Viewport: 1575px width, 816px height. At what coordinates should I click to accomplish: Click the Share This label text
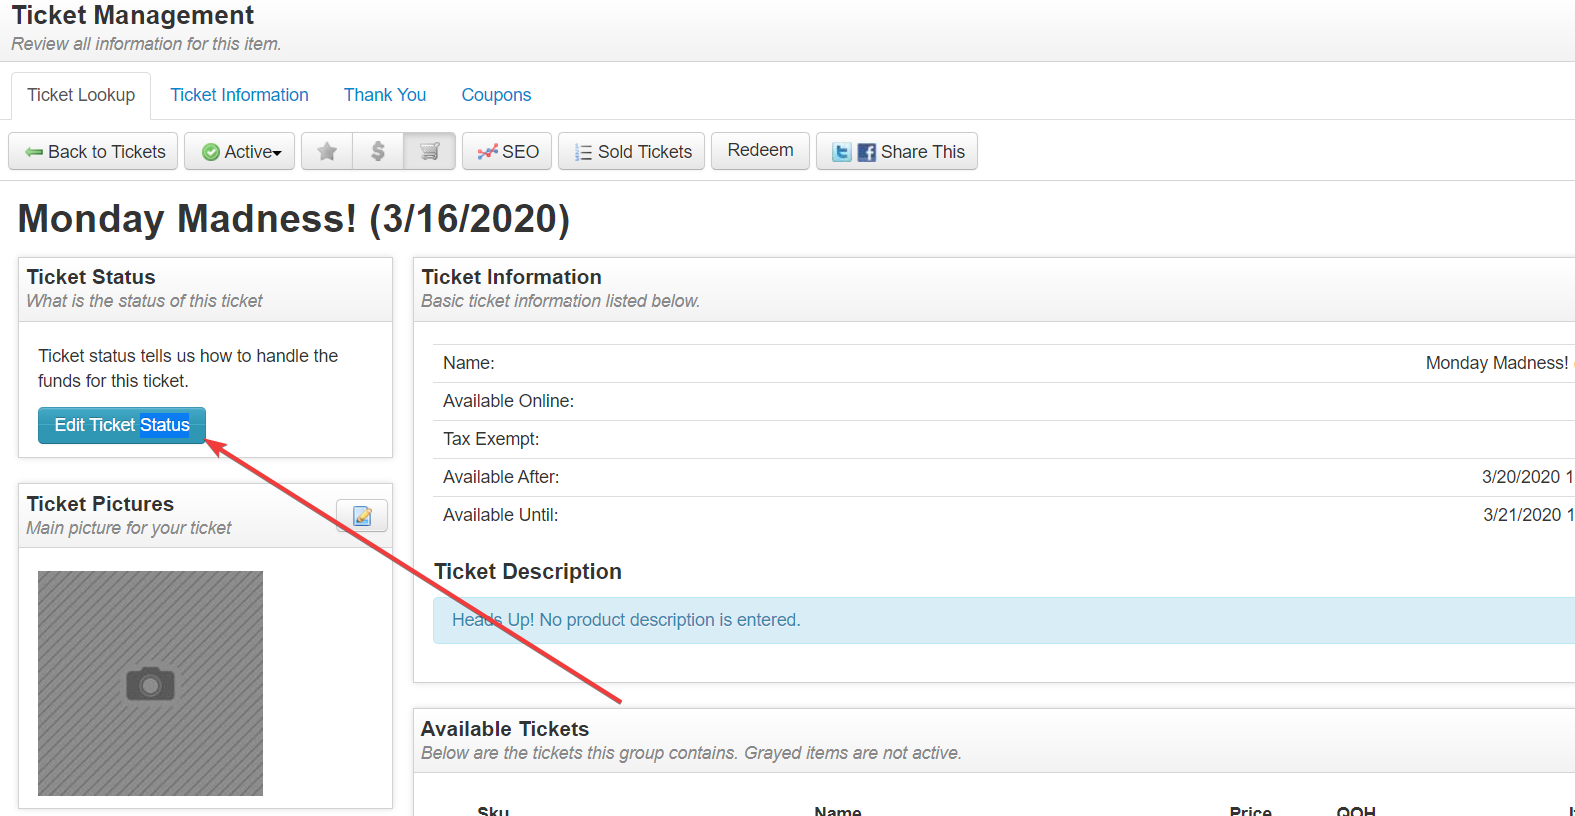click(x=922, y=152)
